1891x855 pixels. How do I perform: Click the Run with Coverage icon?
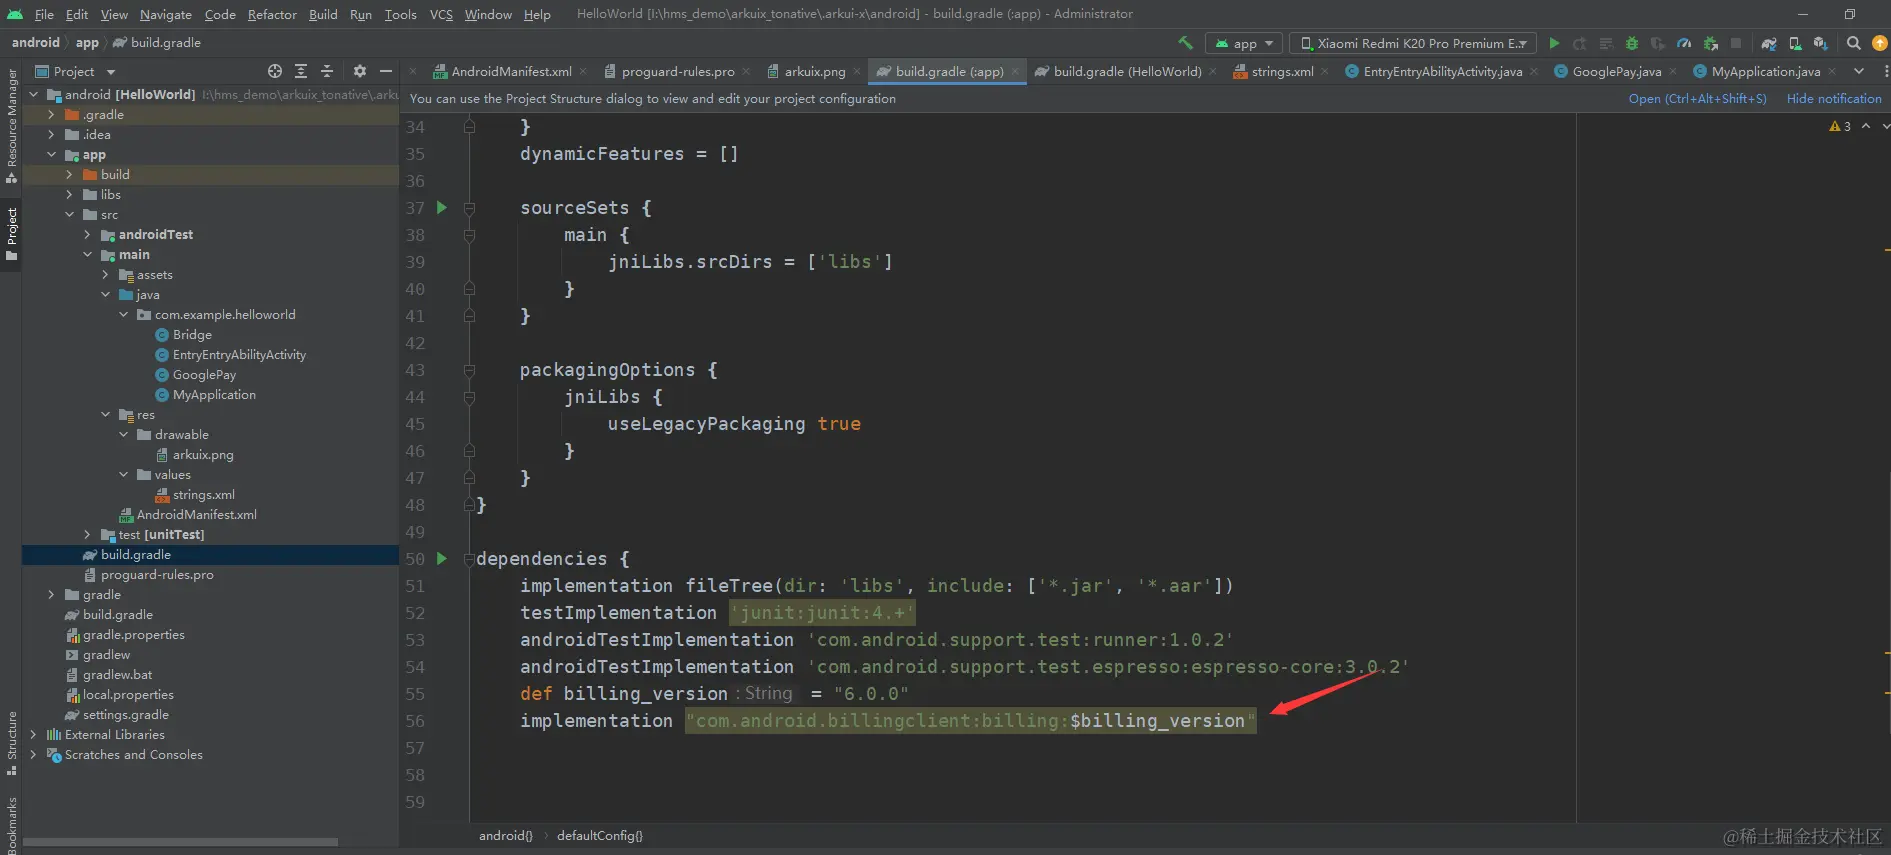1658,43
